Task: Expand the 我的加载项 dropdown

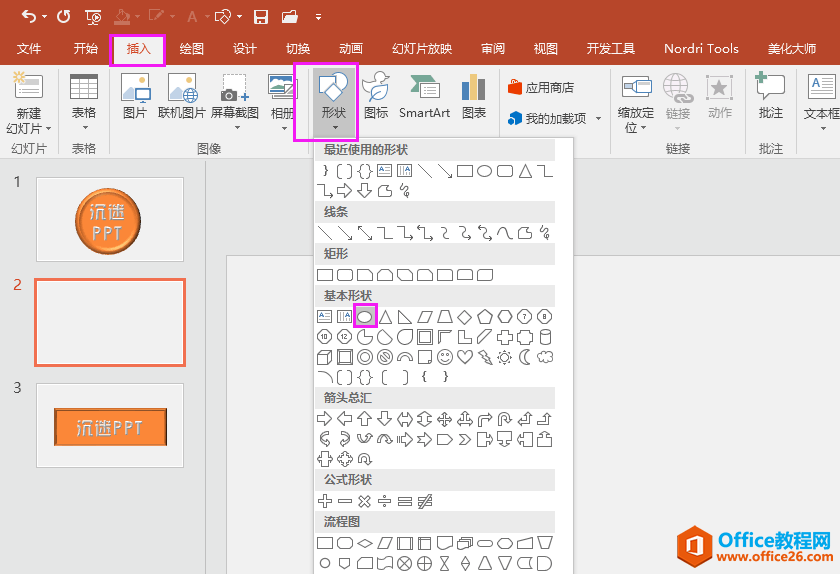Action: (598, 119)
